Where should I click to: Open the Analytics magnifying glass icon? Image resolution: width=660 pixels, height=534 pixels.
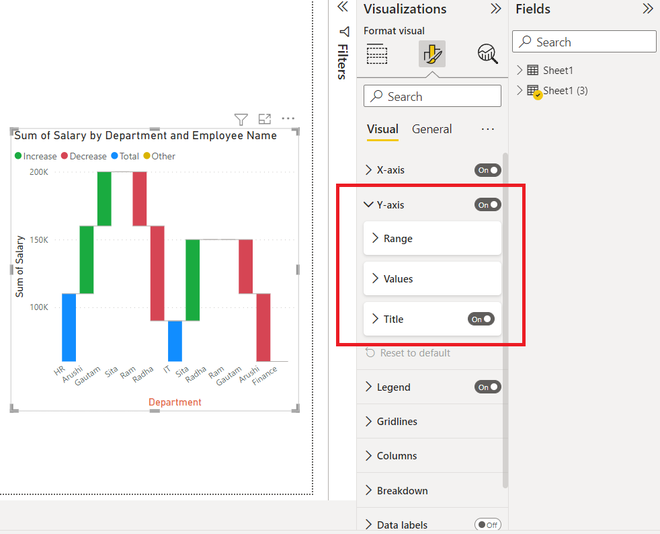pyautogui.click(x=487, y=54)
